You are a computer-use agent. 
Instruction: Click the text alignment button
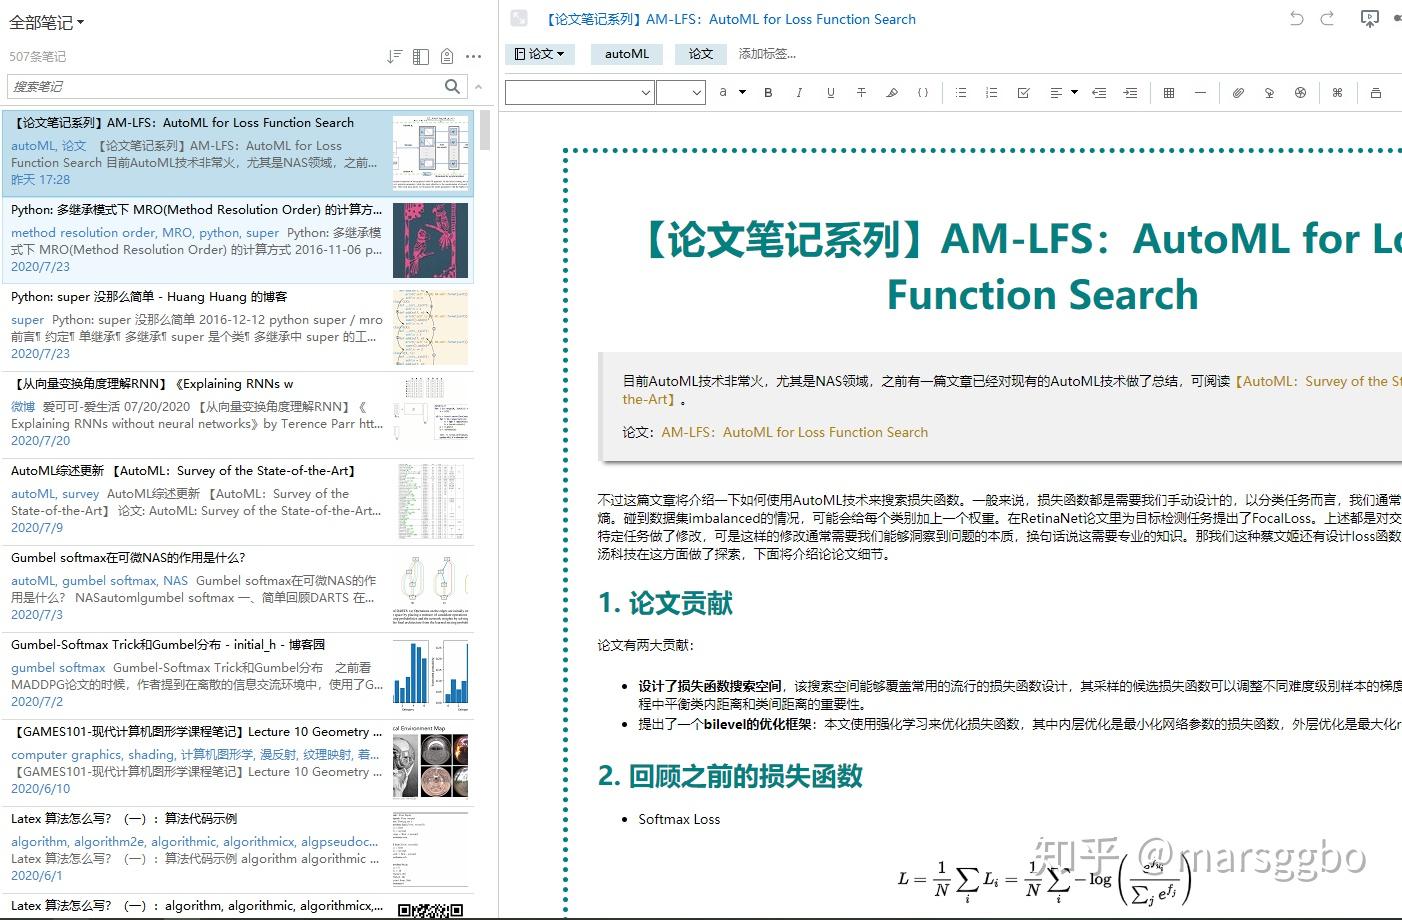point(1056,93)
